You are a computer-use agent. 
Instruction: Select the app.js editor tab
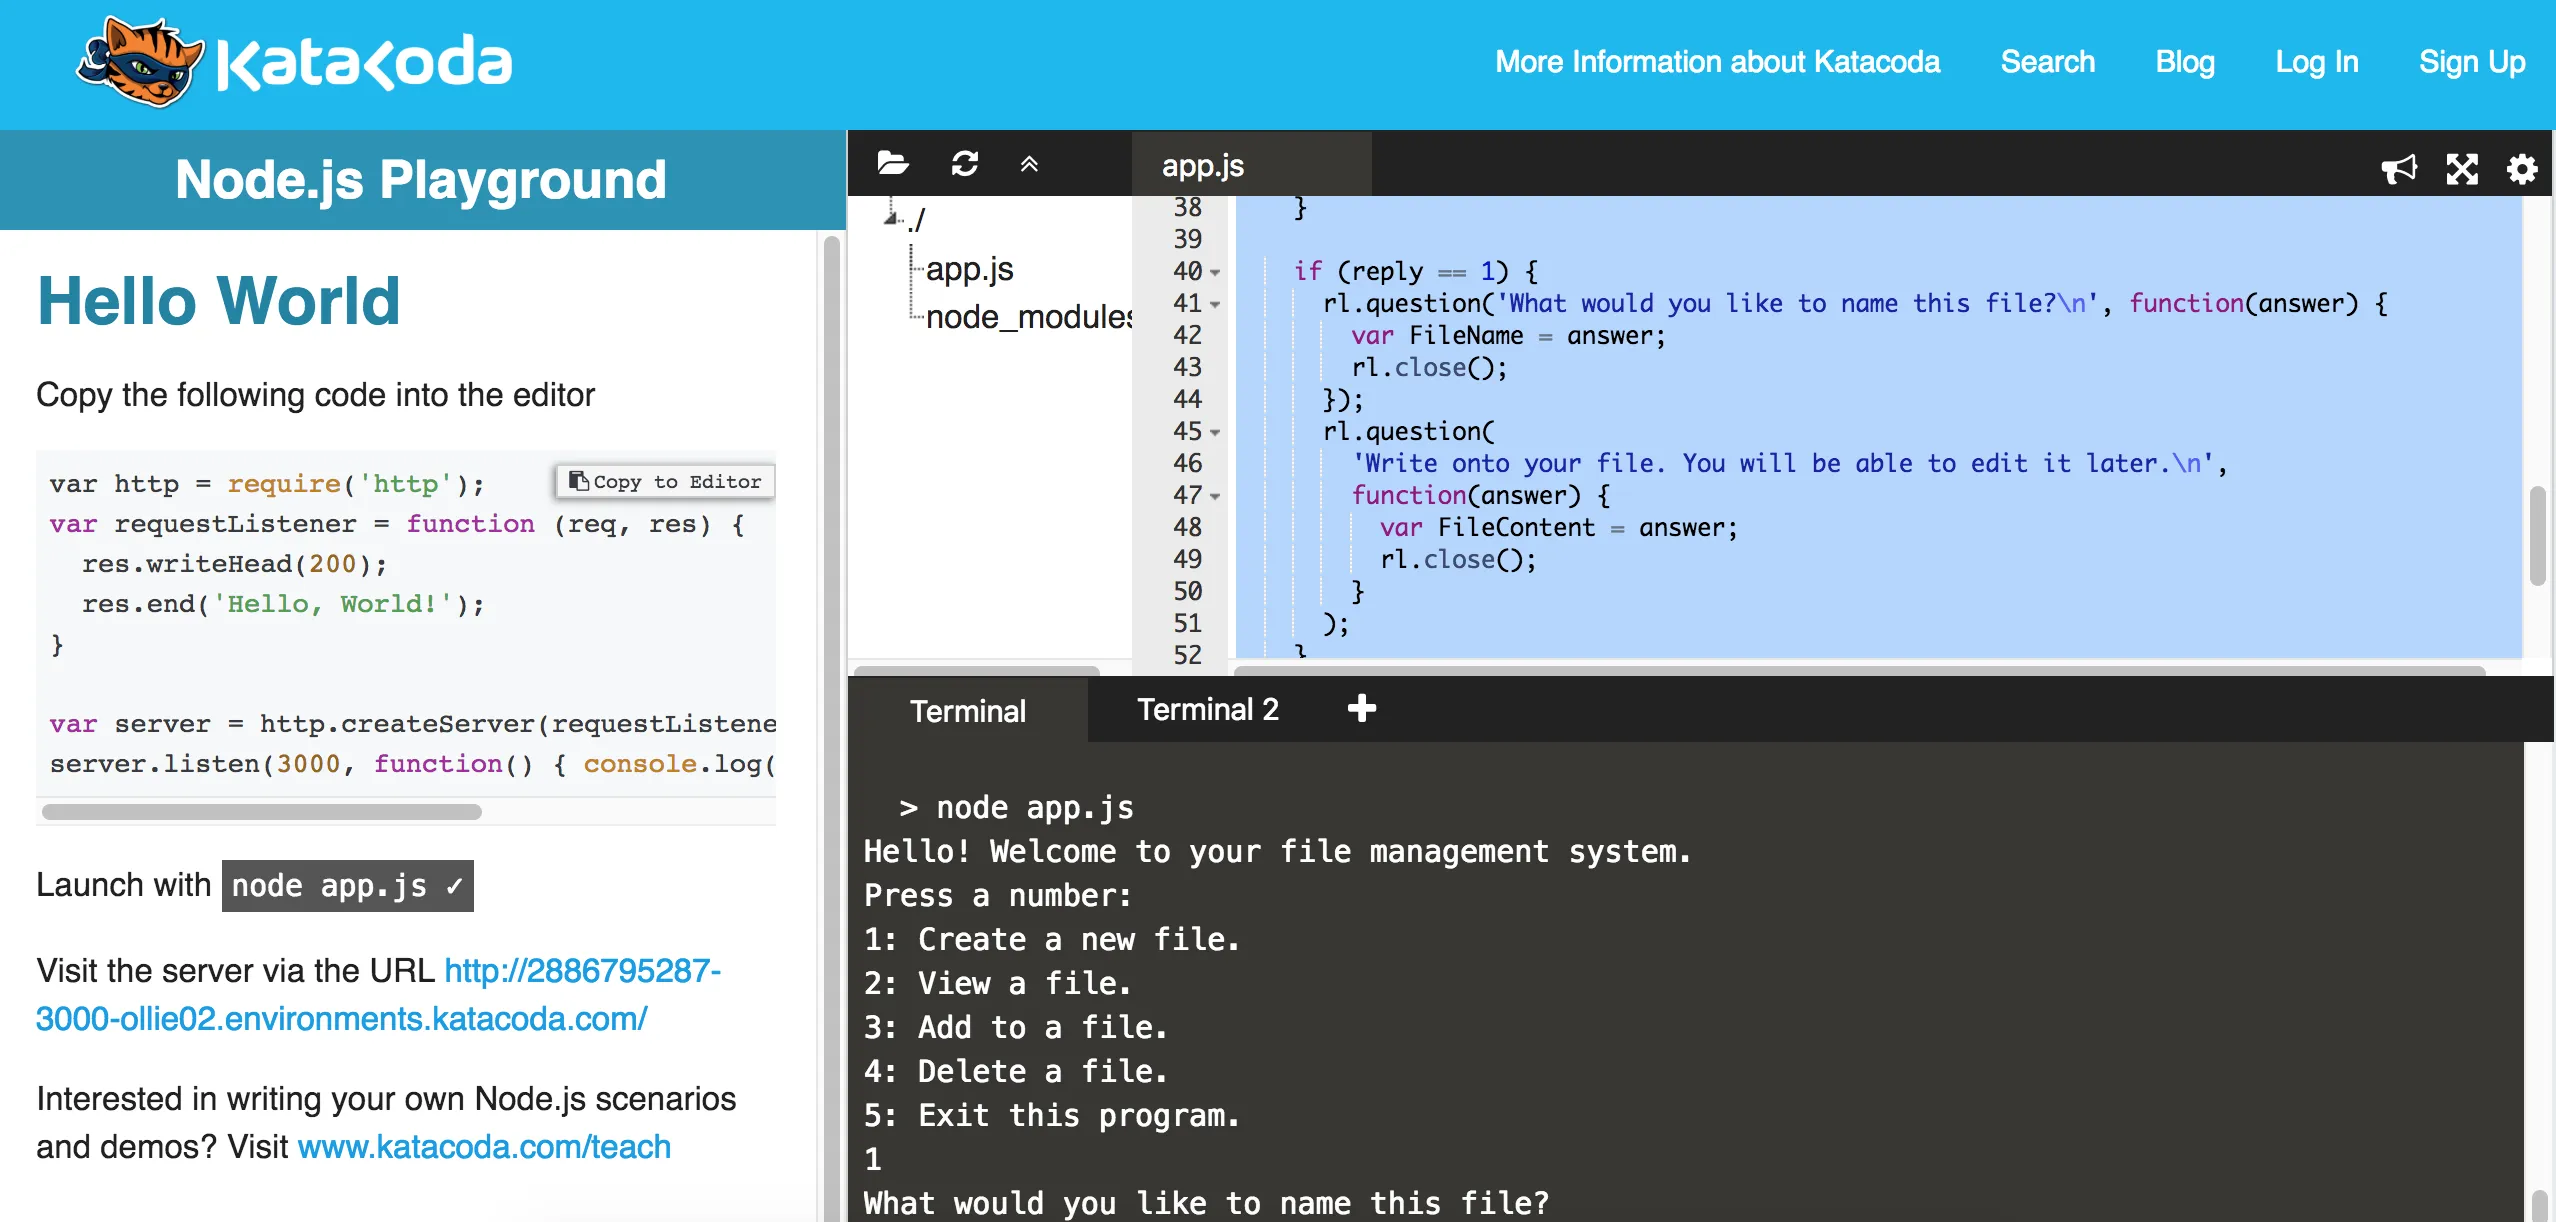(1203, 166)
